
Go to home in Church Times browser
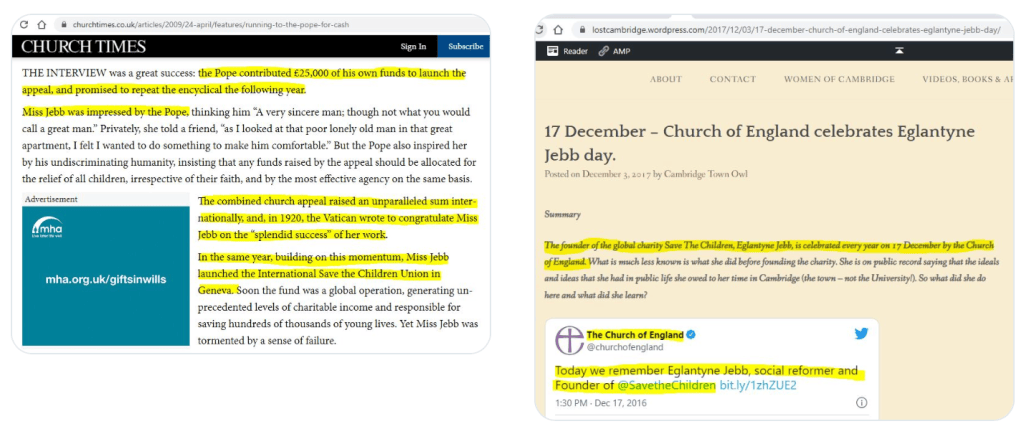(41, 25)
